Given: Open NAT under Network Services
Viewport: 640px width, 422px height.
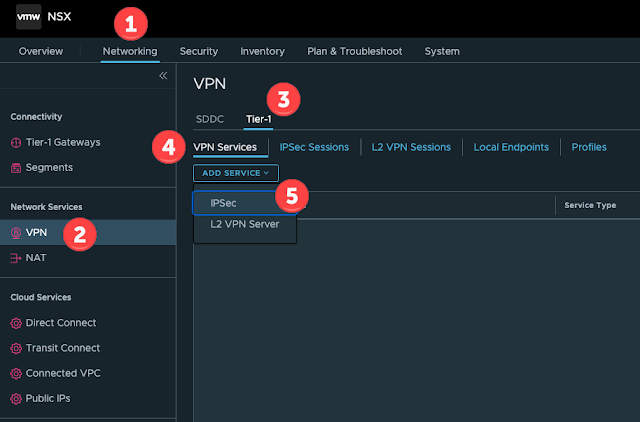Looking at the screenshot, I should [36, 258].
